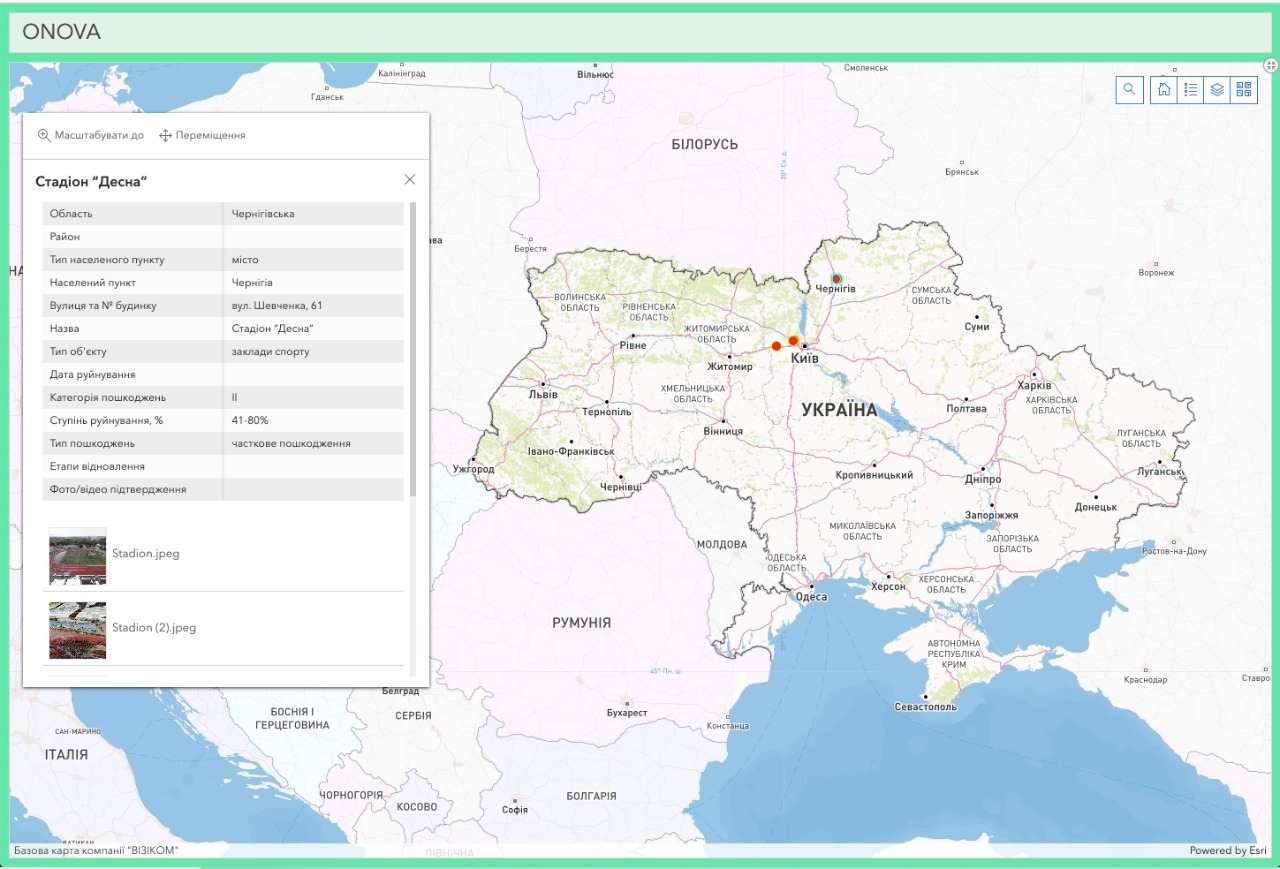
Task: Select the orange marker west of Київ
Action: coord(776,346)
